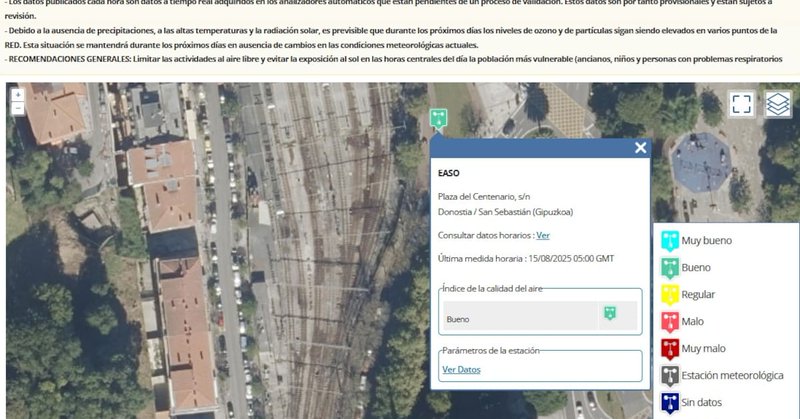Click 'Consultar datos horarios' label

click(x=485, y=235)
